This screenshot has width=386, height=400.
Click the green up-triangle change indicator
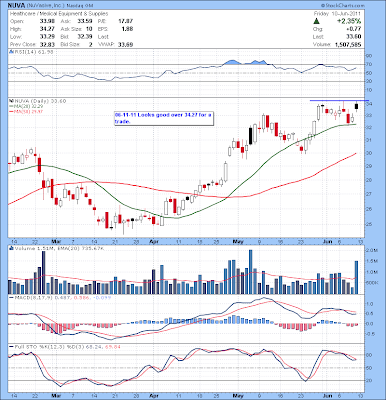[316, 21]
